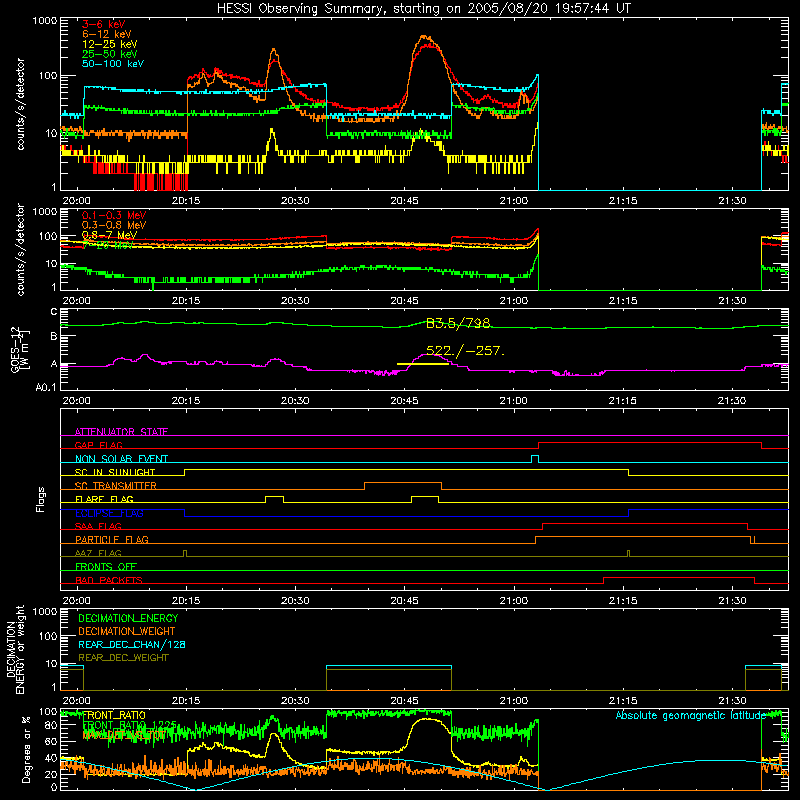
Task: Click the HESSI Observing Summary plot title
Action: click(424, 9)
